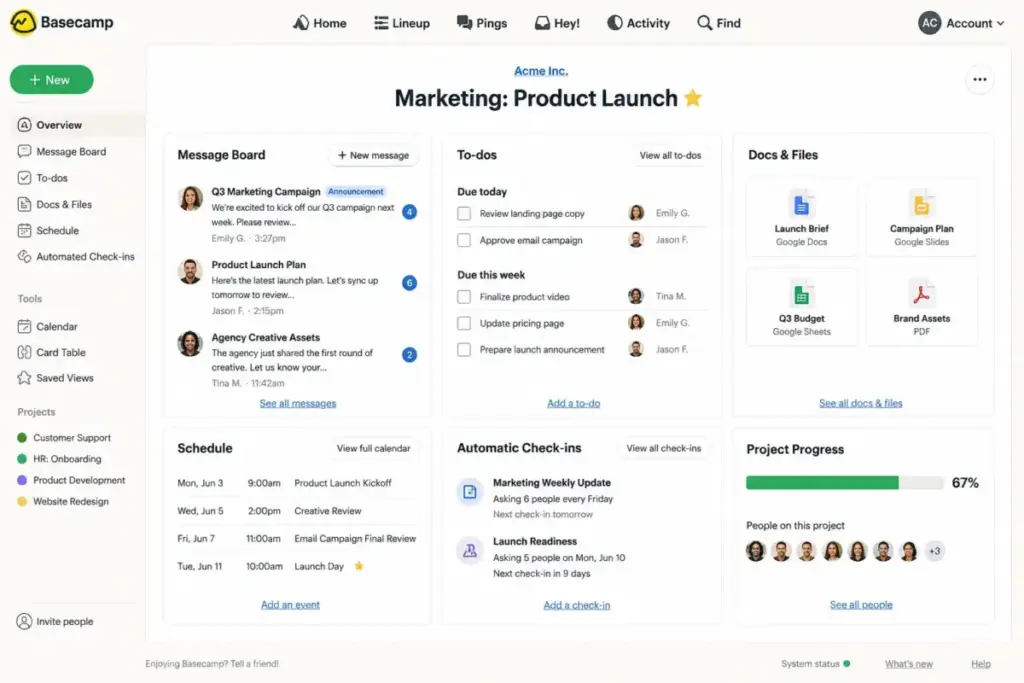Click Emily G.'s avatar on Q3 Marketing Campaign

tap(190, 198)
